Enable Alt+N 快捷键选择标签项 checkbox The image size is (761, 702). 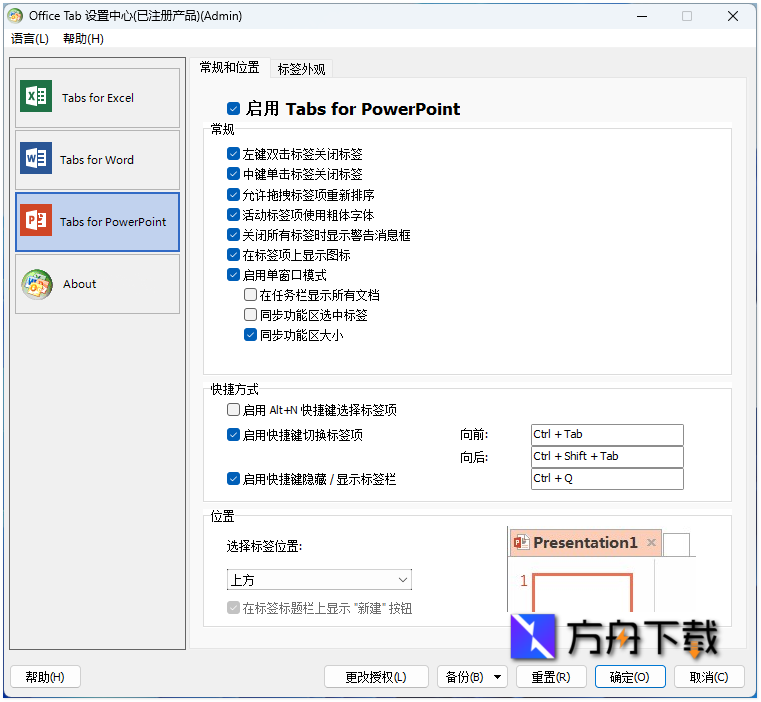pyautogui.click(x=233, y=410)
